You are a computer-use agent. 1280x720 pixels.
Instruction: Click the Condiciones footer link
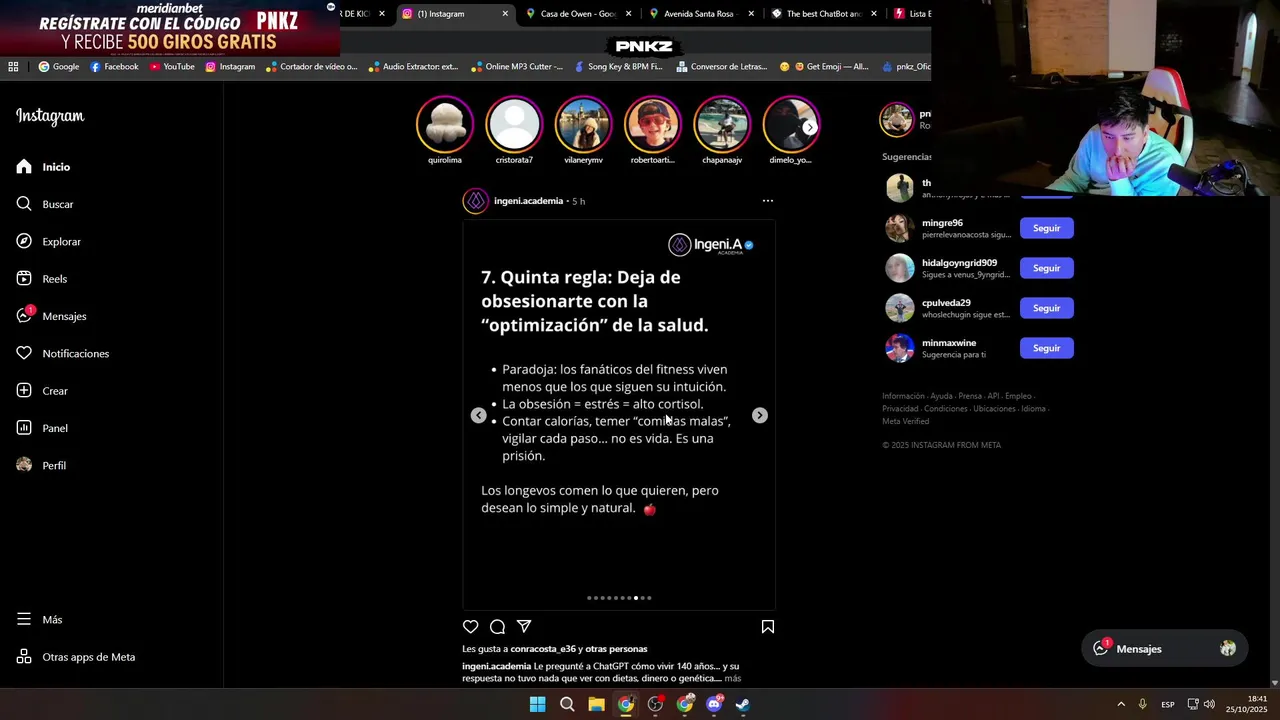click(945, 409)
